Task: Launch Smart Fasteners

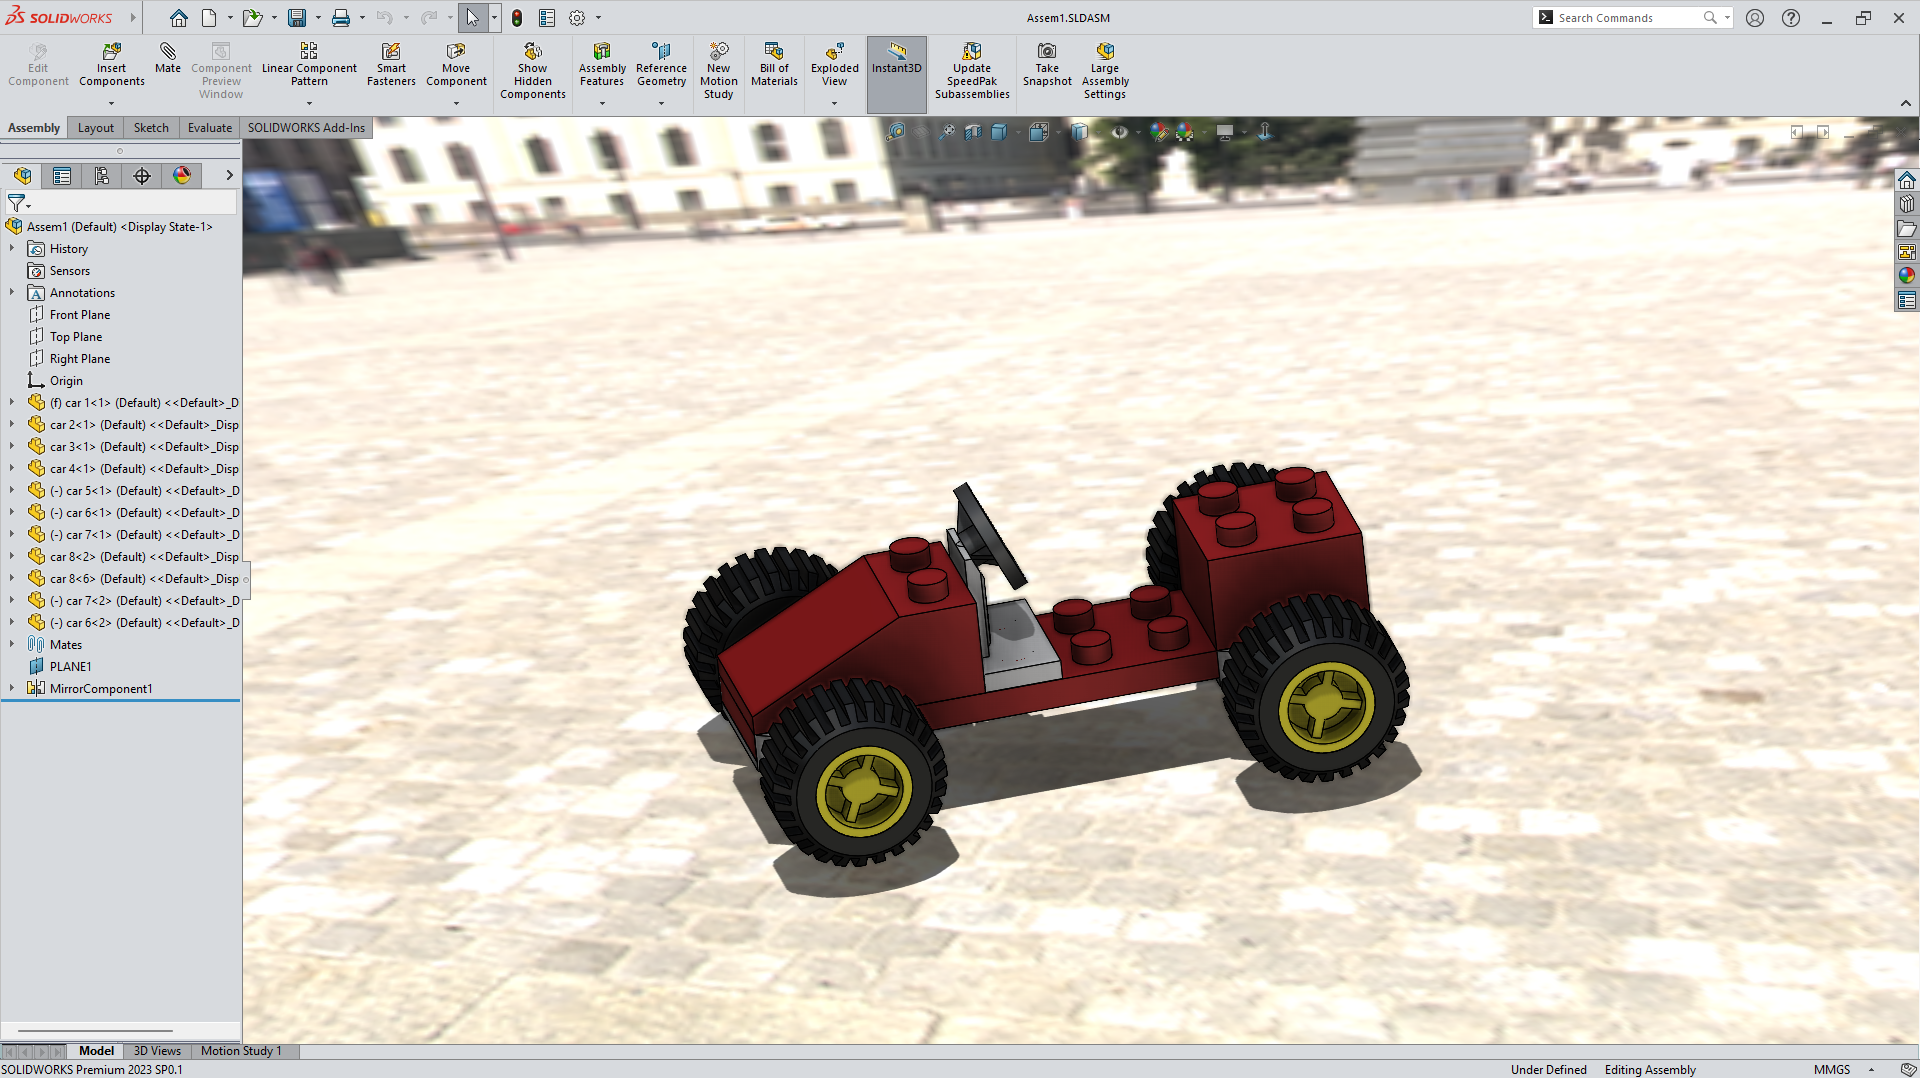Action: coord(391,65)
